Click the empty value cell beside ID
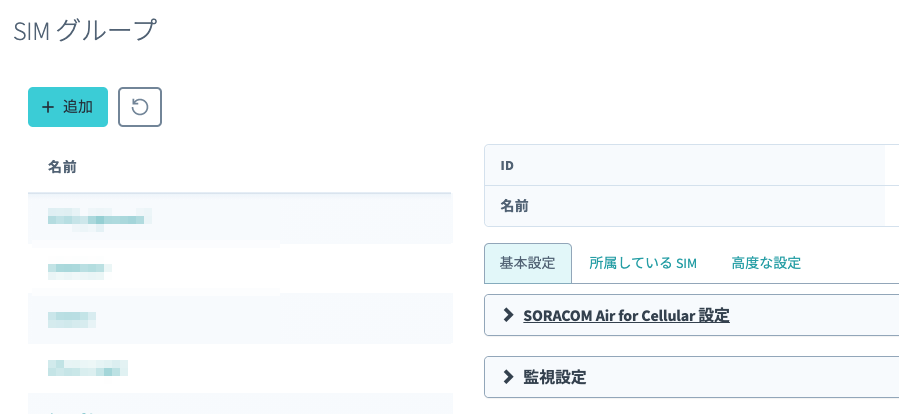 coord(892,165)
